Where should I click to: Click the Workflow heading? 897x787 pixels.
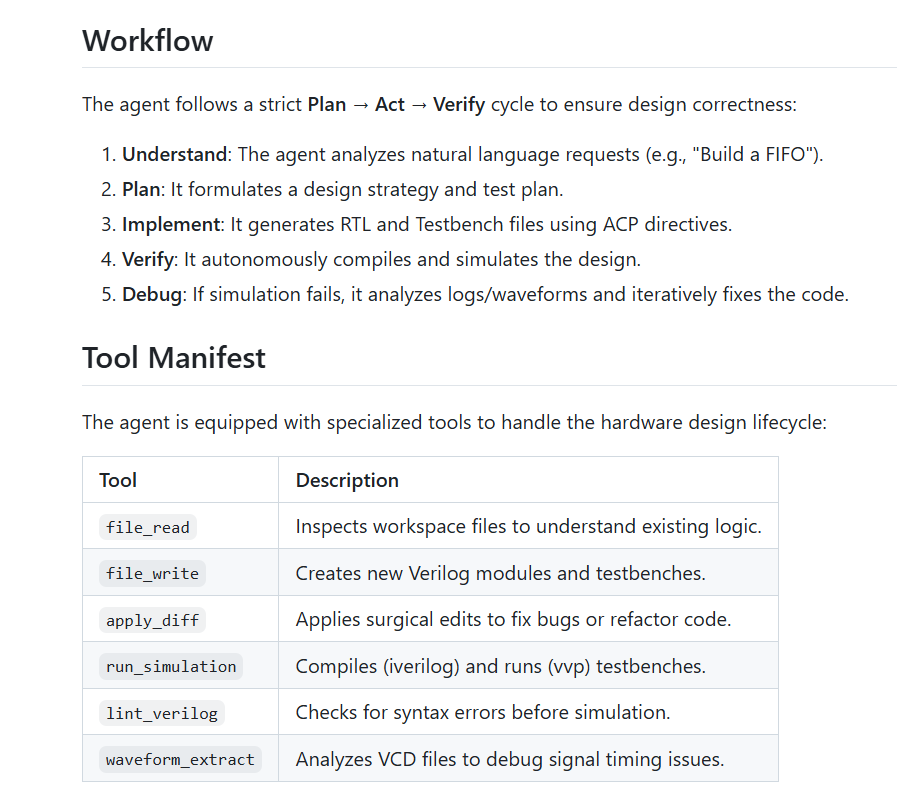point(148,41)
